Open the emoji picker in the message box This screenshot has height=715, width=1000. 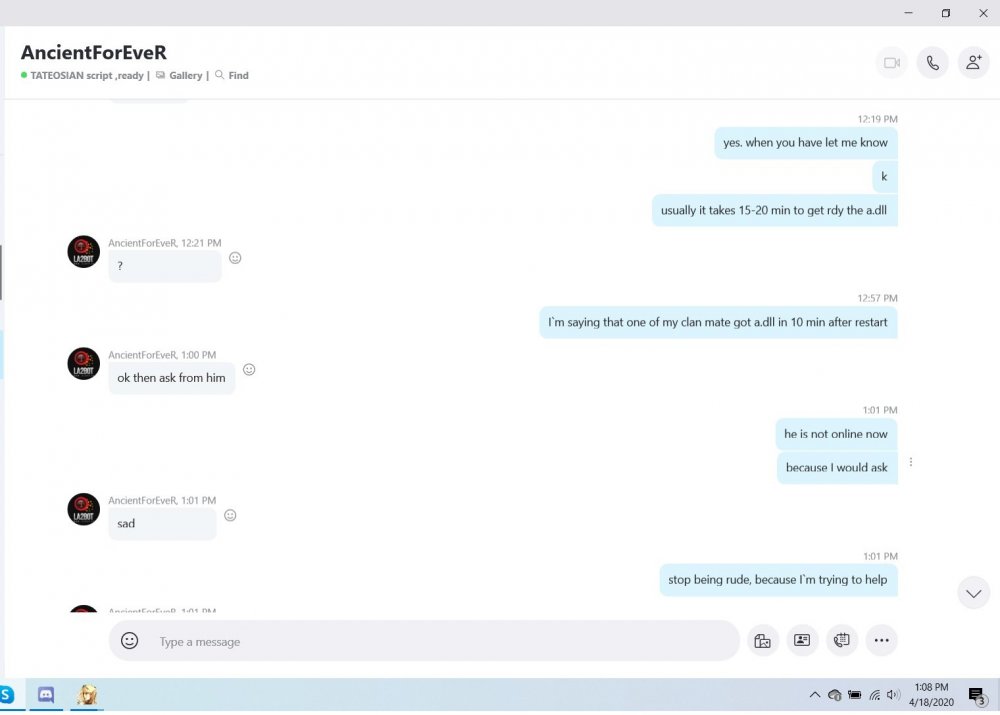130,641
